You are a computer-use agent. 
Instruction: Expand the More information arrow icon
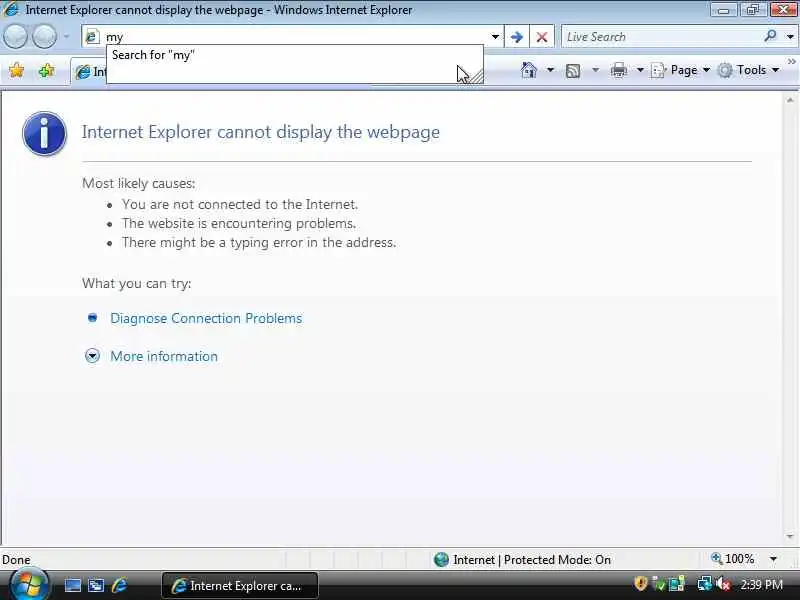(92, 356)
